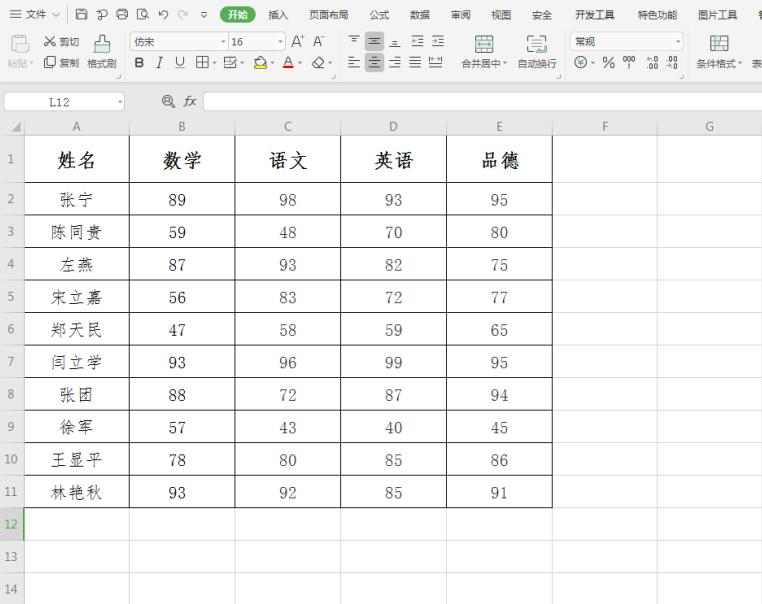Toggle vertical middle alignment button
This screenshot has height=604, width=762.
tap(374, 41)
